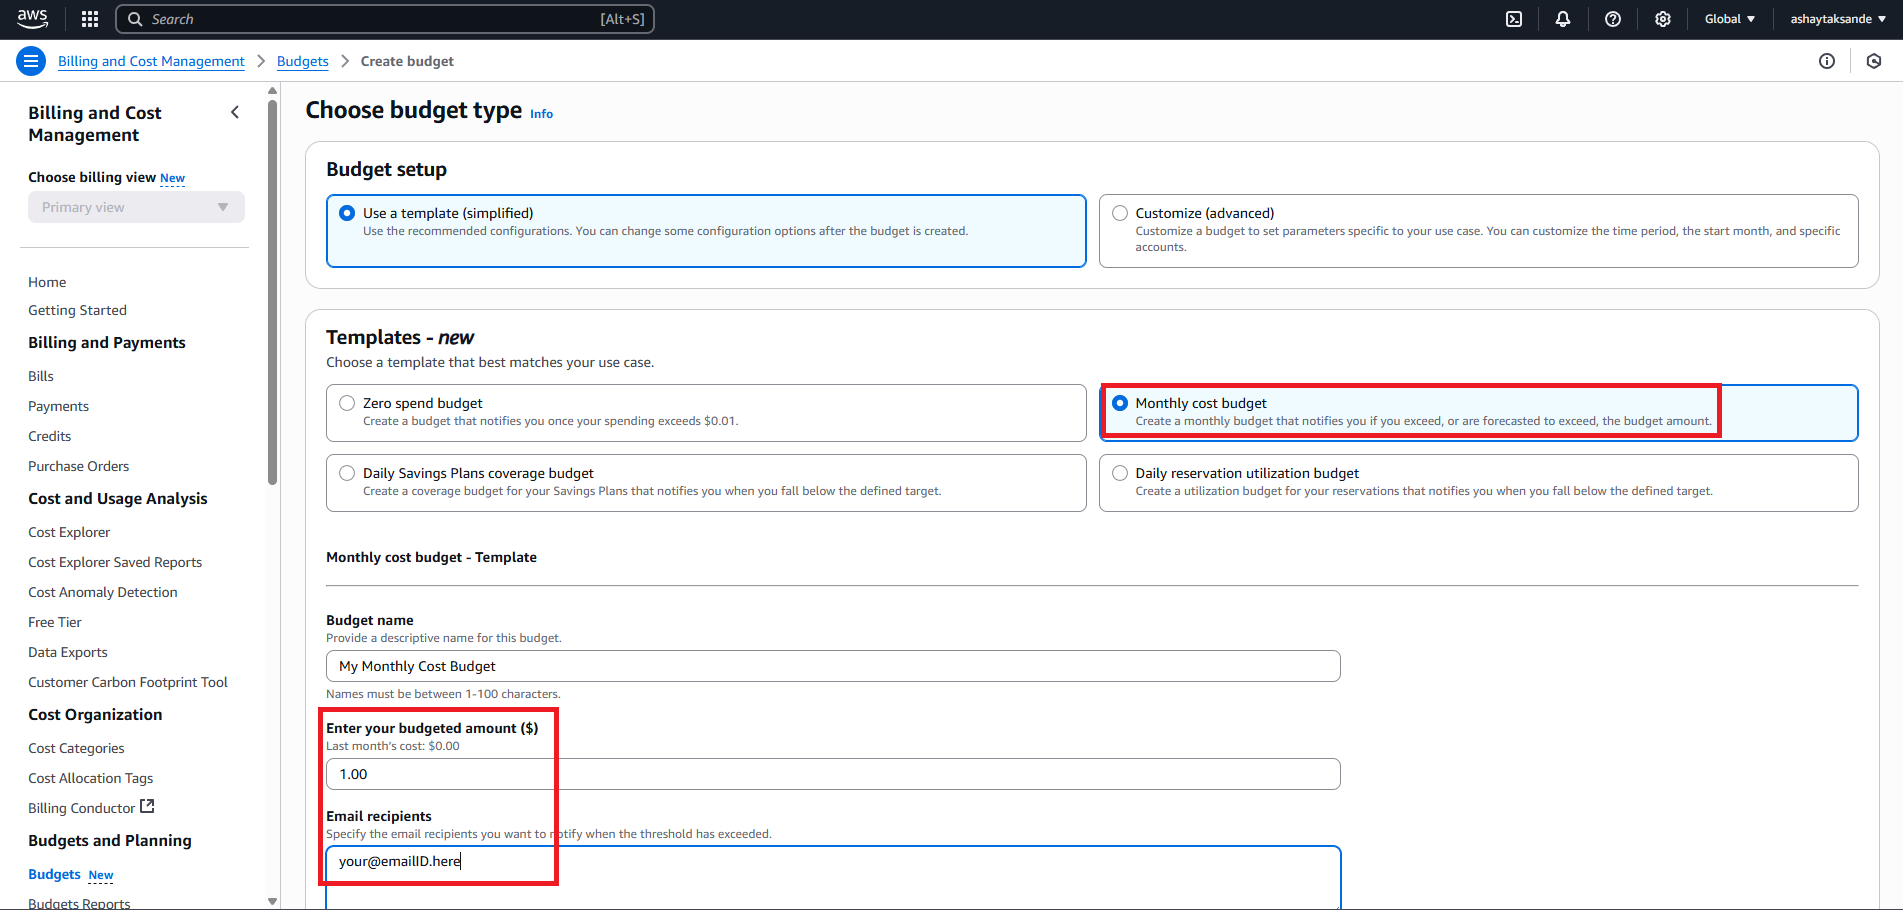Click sidebar scrollbar down arrow
This screenshot has width=1903, height=910.
(x=272, y=901)
